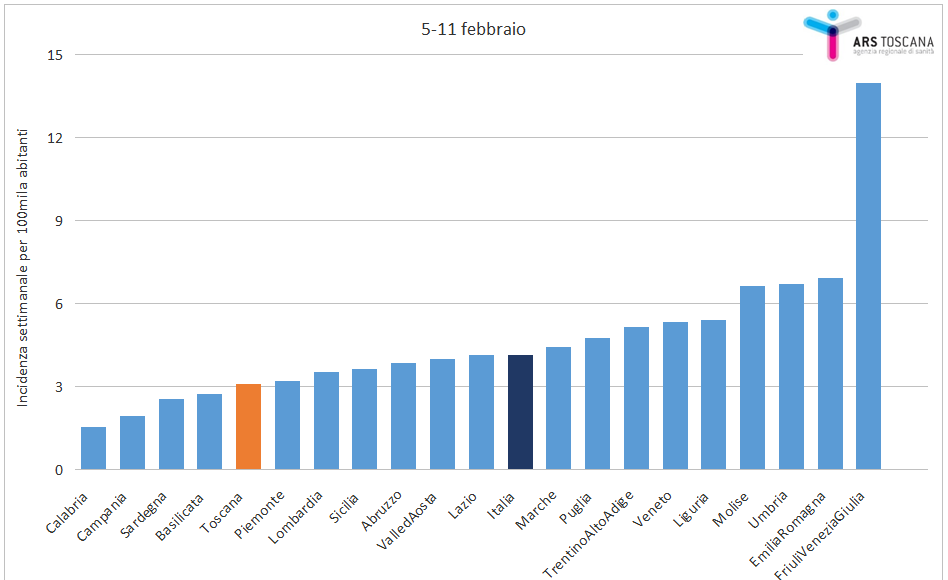This screenshot has height=580, width=948.
Task: Select the Veneto bar
Action: tap(675, 396)
